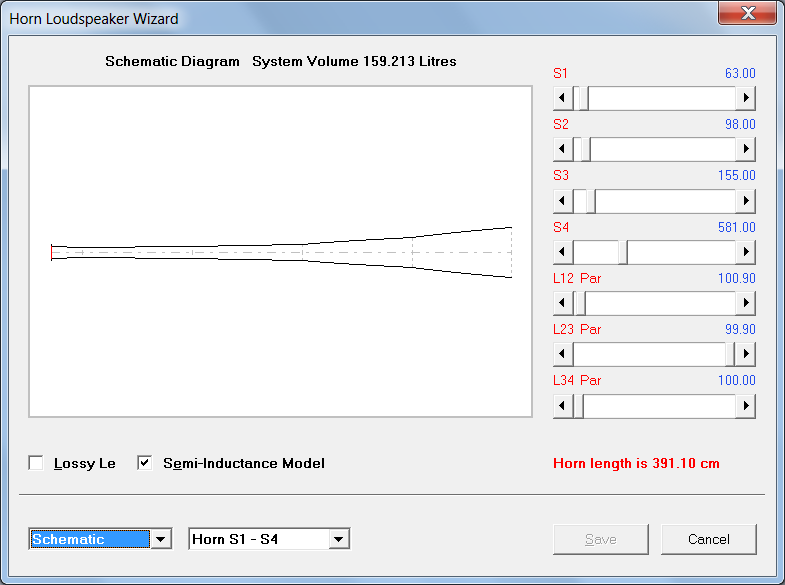
Task: Click the S4 label
Action: [561, 227]
